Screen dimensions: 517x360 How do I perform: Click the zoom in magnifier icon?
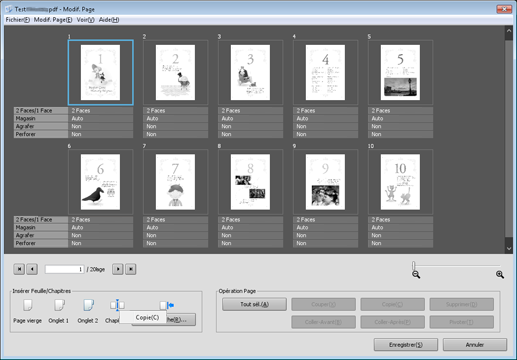tap(500, 275)
